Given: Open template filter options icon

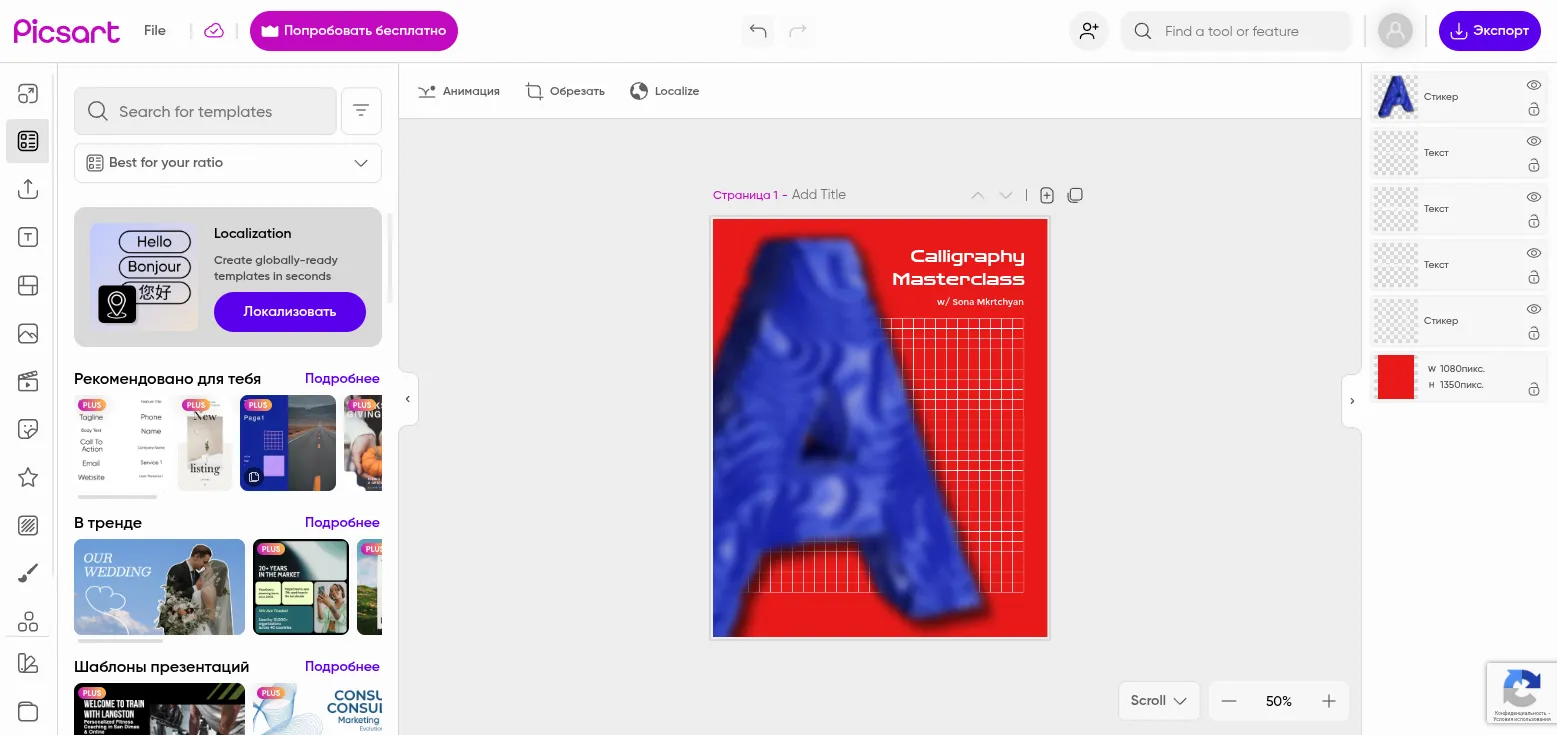Looking at the screenshot, I should point(361,111).
